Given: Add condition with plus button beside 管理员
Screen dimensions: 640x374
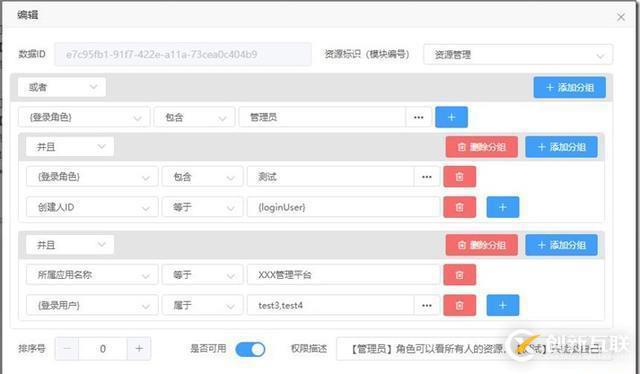Looking at the screenshot, I should pos(451,118).
